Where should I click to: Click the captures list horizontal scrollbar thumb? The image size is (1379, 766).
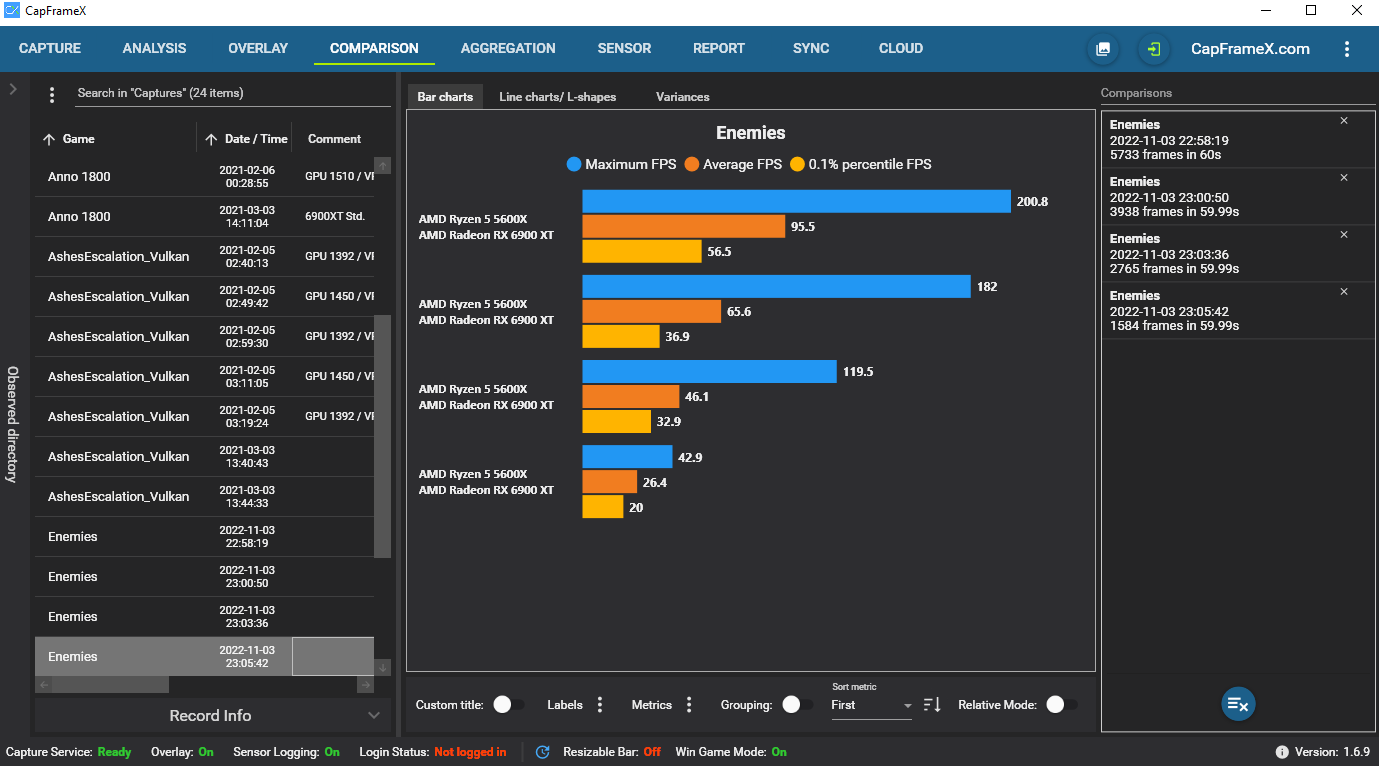pyautogui.click(x=110, y=685)
